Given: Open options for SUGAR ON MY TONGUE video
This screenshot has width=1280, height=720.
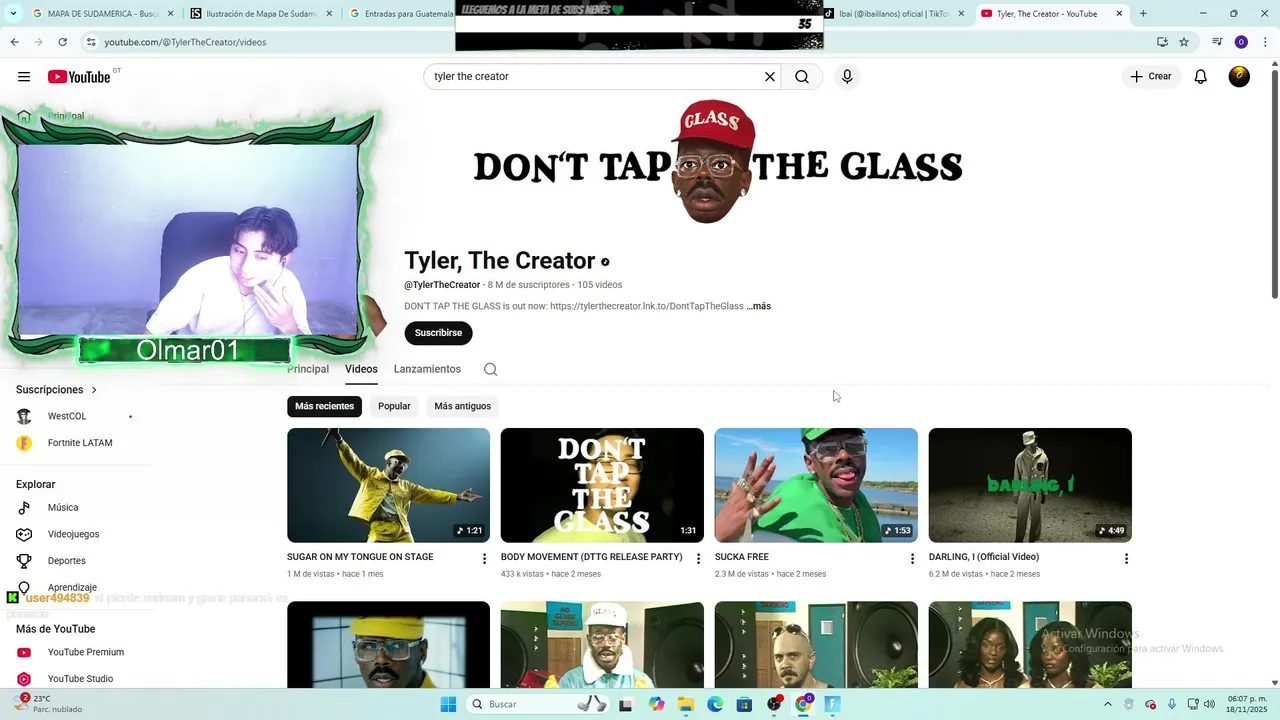Looking at the screenshot, I should (484, 559).
